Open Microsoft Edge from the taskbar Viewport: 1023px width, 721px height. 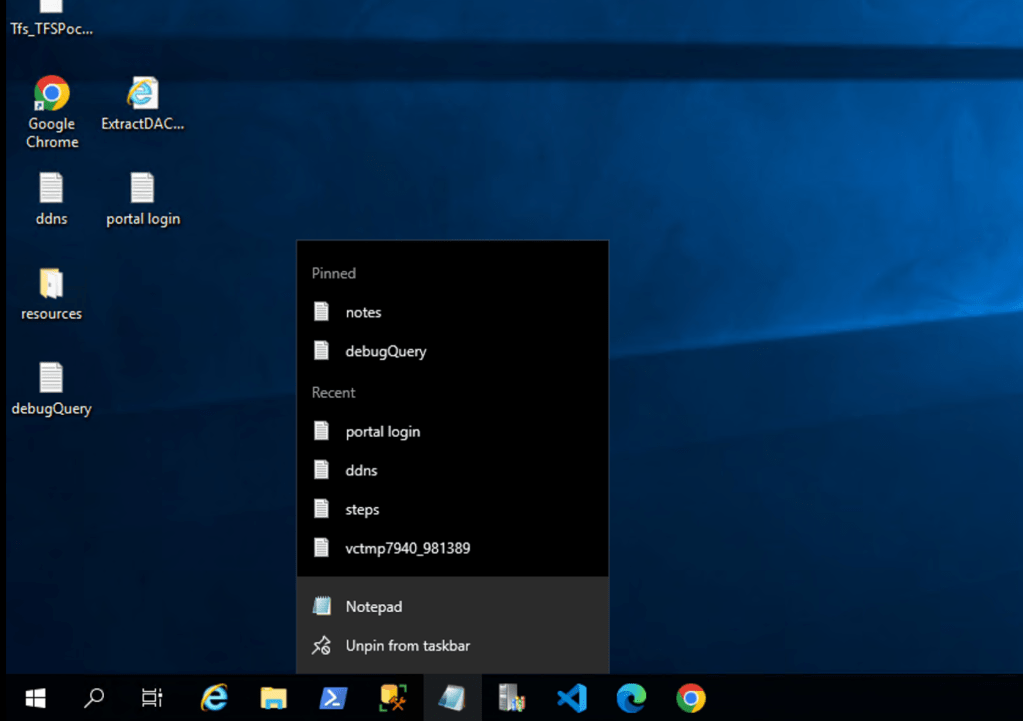631,698
